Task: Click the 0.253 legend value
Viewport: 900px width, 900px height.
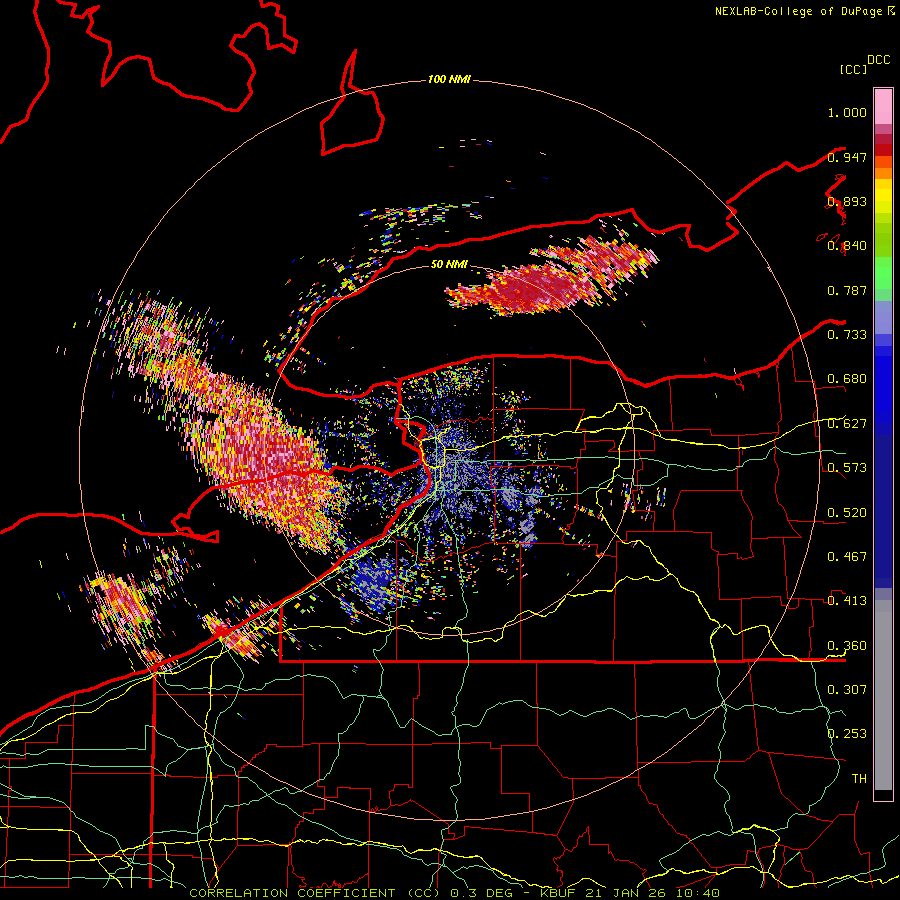Action: pos(847,734)
